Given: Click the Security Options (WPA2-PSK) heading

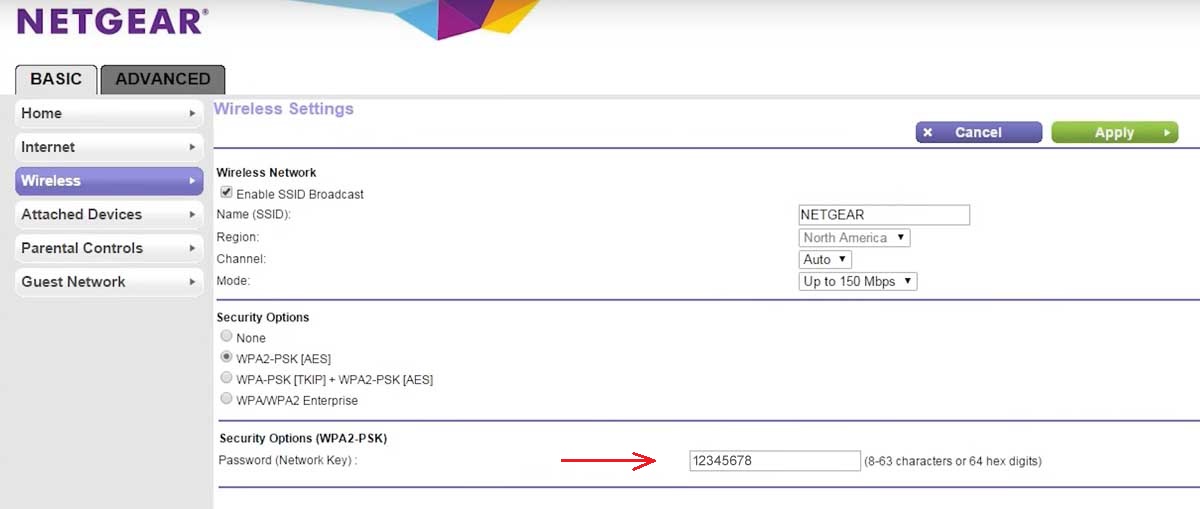Looking at the screenshot, I should pyautogui.click(x=303, y=439).
